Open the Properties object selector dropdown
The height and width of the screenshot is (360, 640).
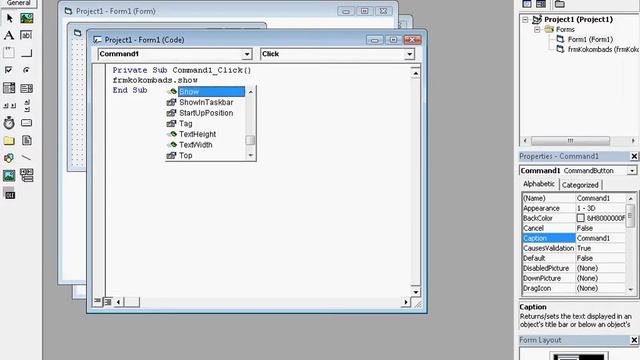(632, 171)
